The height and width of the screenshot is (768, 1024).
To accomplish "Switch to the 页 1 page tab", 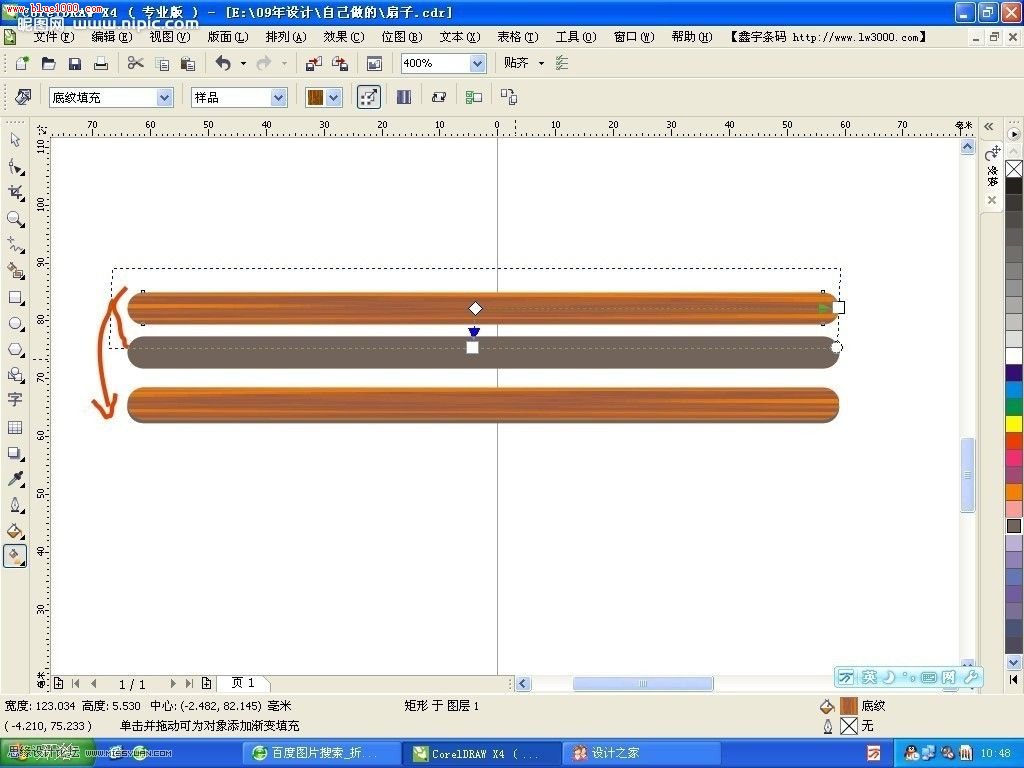I will pyautogui.click(x=243, y=683).
